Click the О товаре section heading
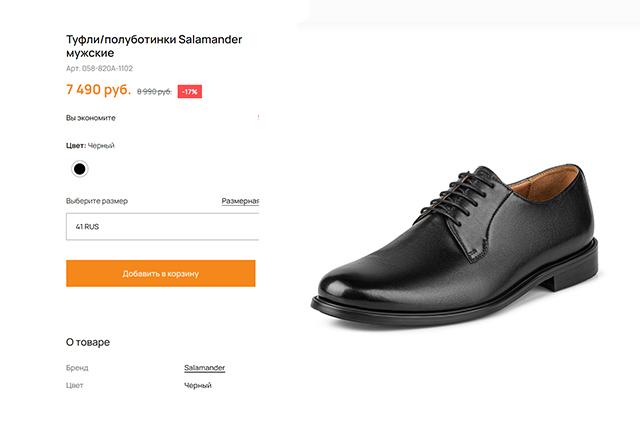Screen dimensions: 640x427 88,342
